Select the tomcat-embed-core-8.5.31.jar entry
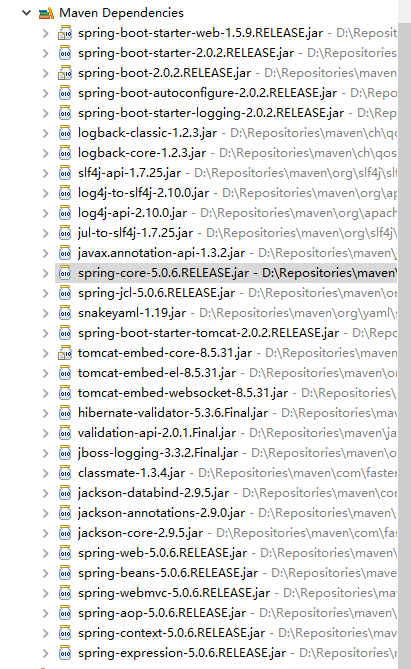 click(x=165, y=353)
